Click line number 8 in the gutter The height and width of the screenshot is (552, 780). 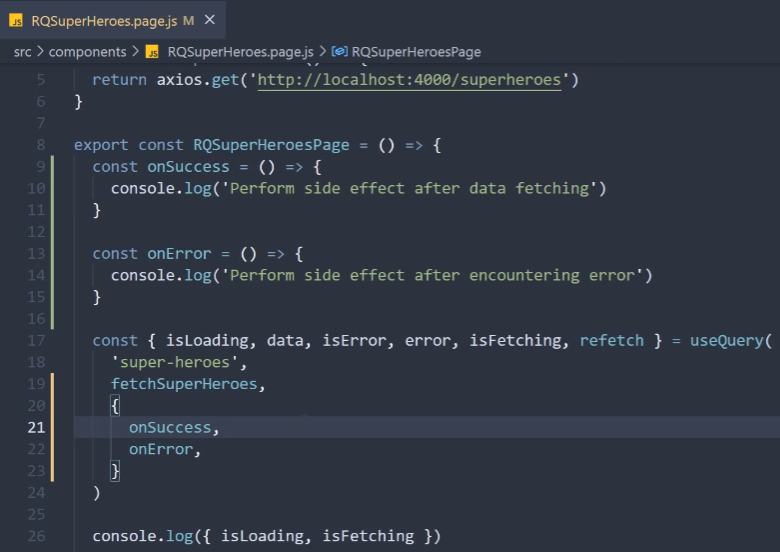[x=40, y=145]
